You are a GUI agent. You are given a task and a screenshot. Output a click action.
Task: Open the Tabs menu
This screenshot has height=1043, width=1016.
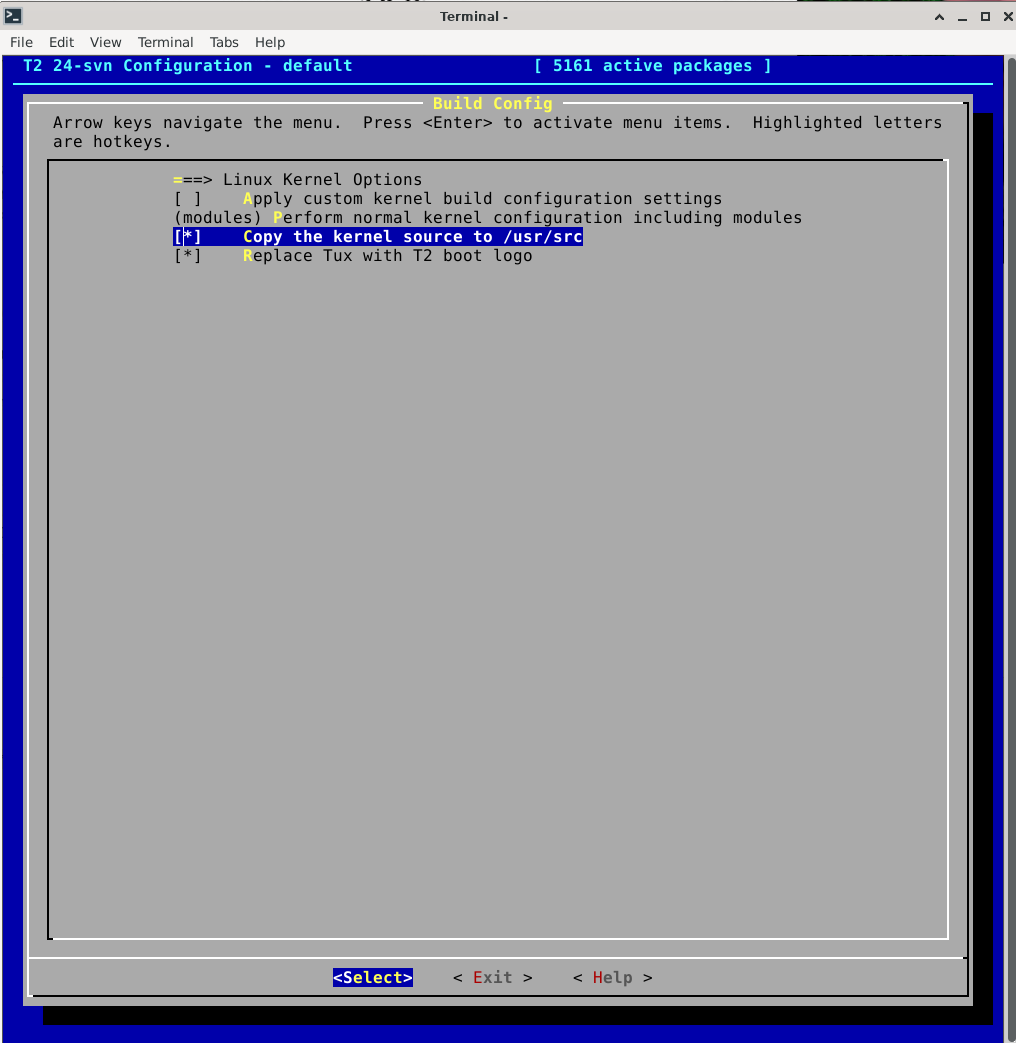(224, 42)
